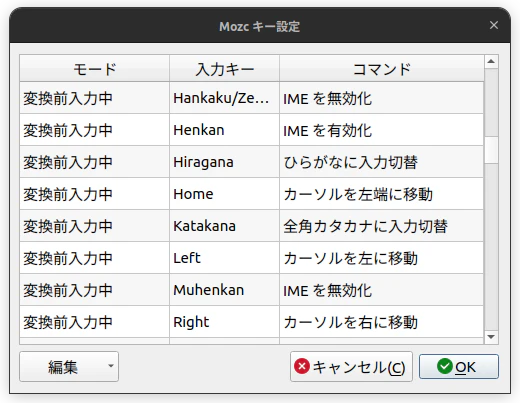
Task: Click the IME を有効化 command cell
Action: [382, 130]
